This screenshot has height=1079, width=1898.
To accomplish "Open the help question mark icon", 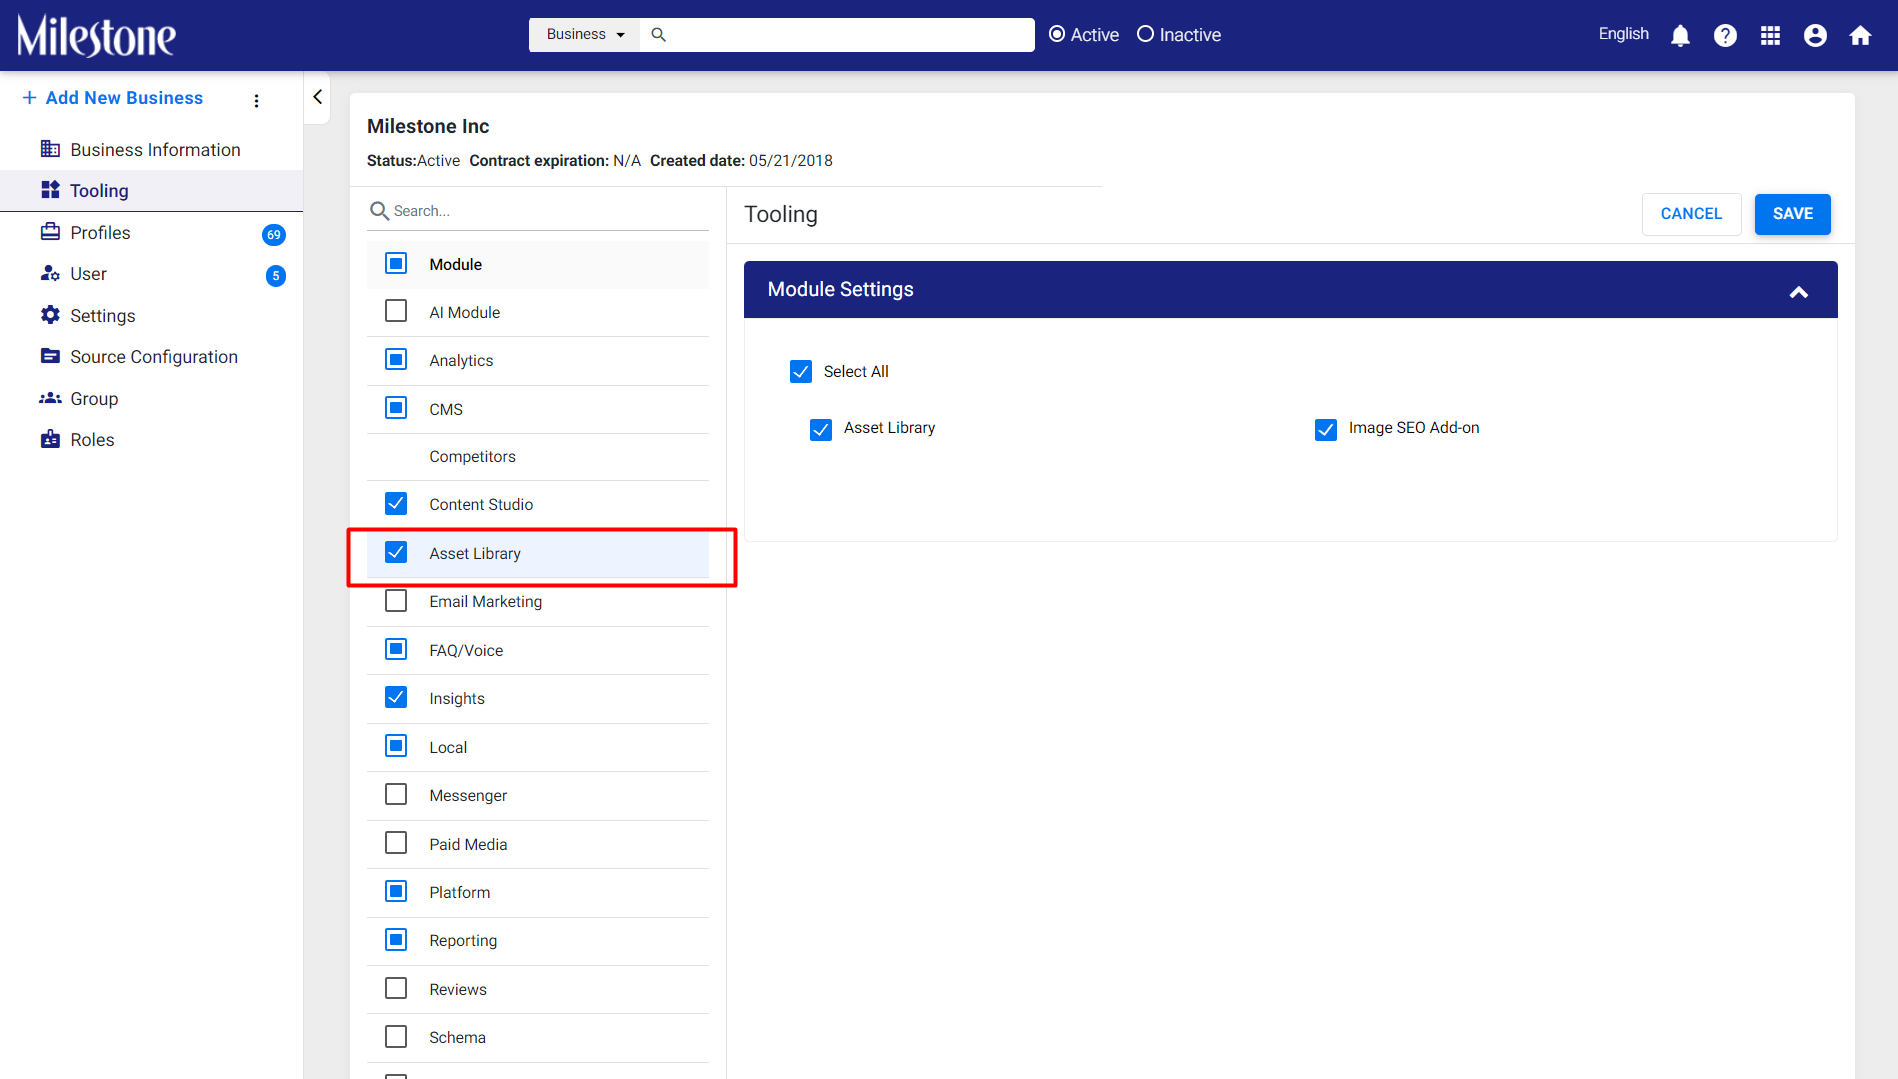I will tap(1725, 36).
